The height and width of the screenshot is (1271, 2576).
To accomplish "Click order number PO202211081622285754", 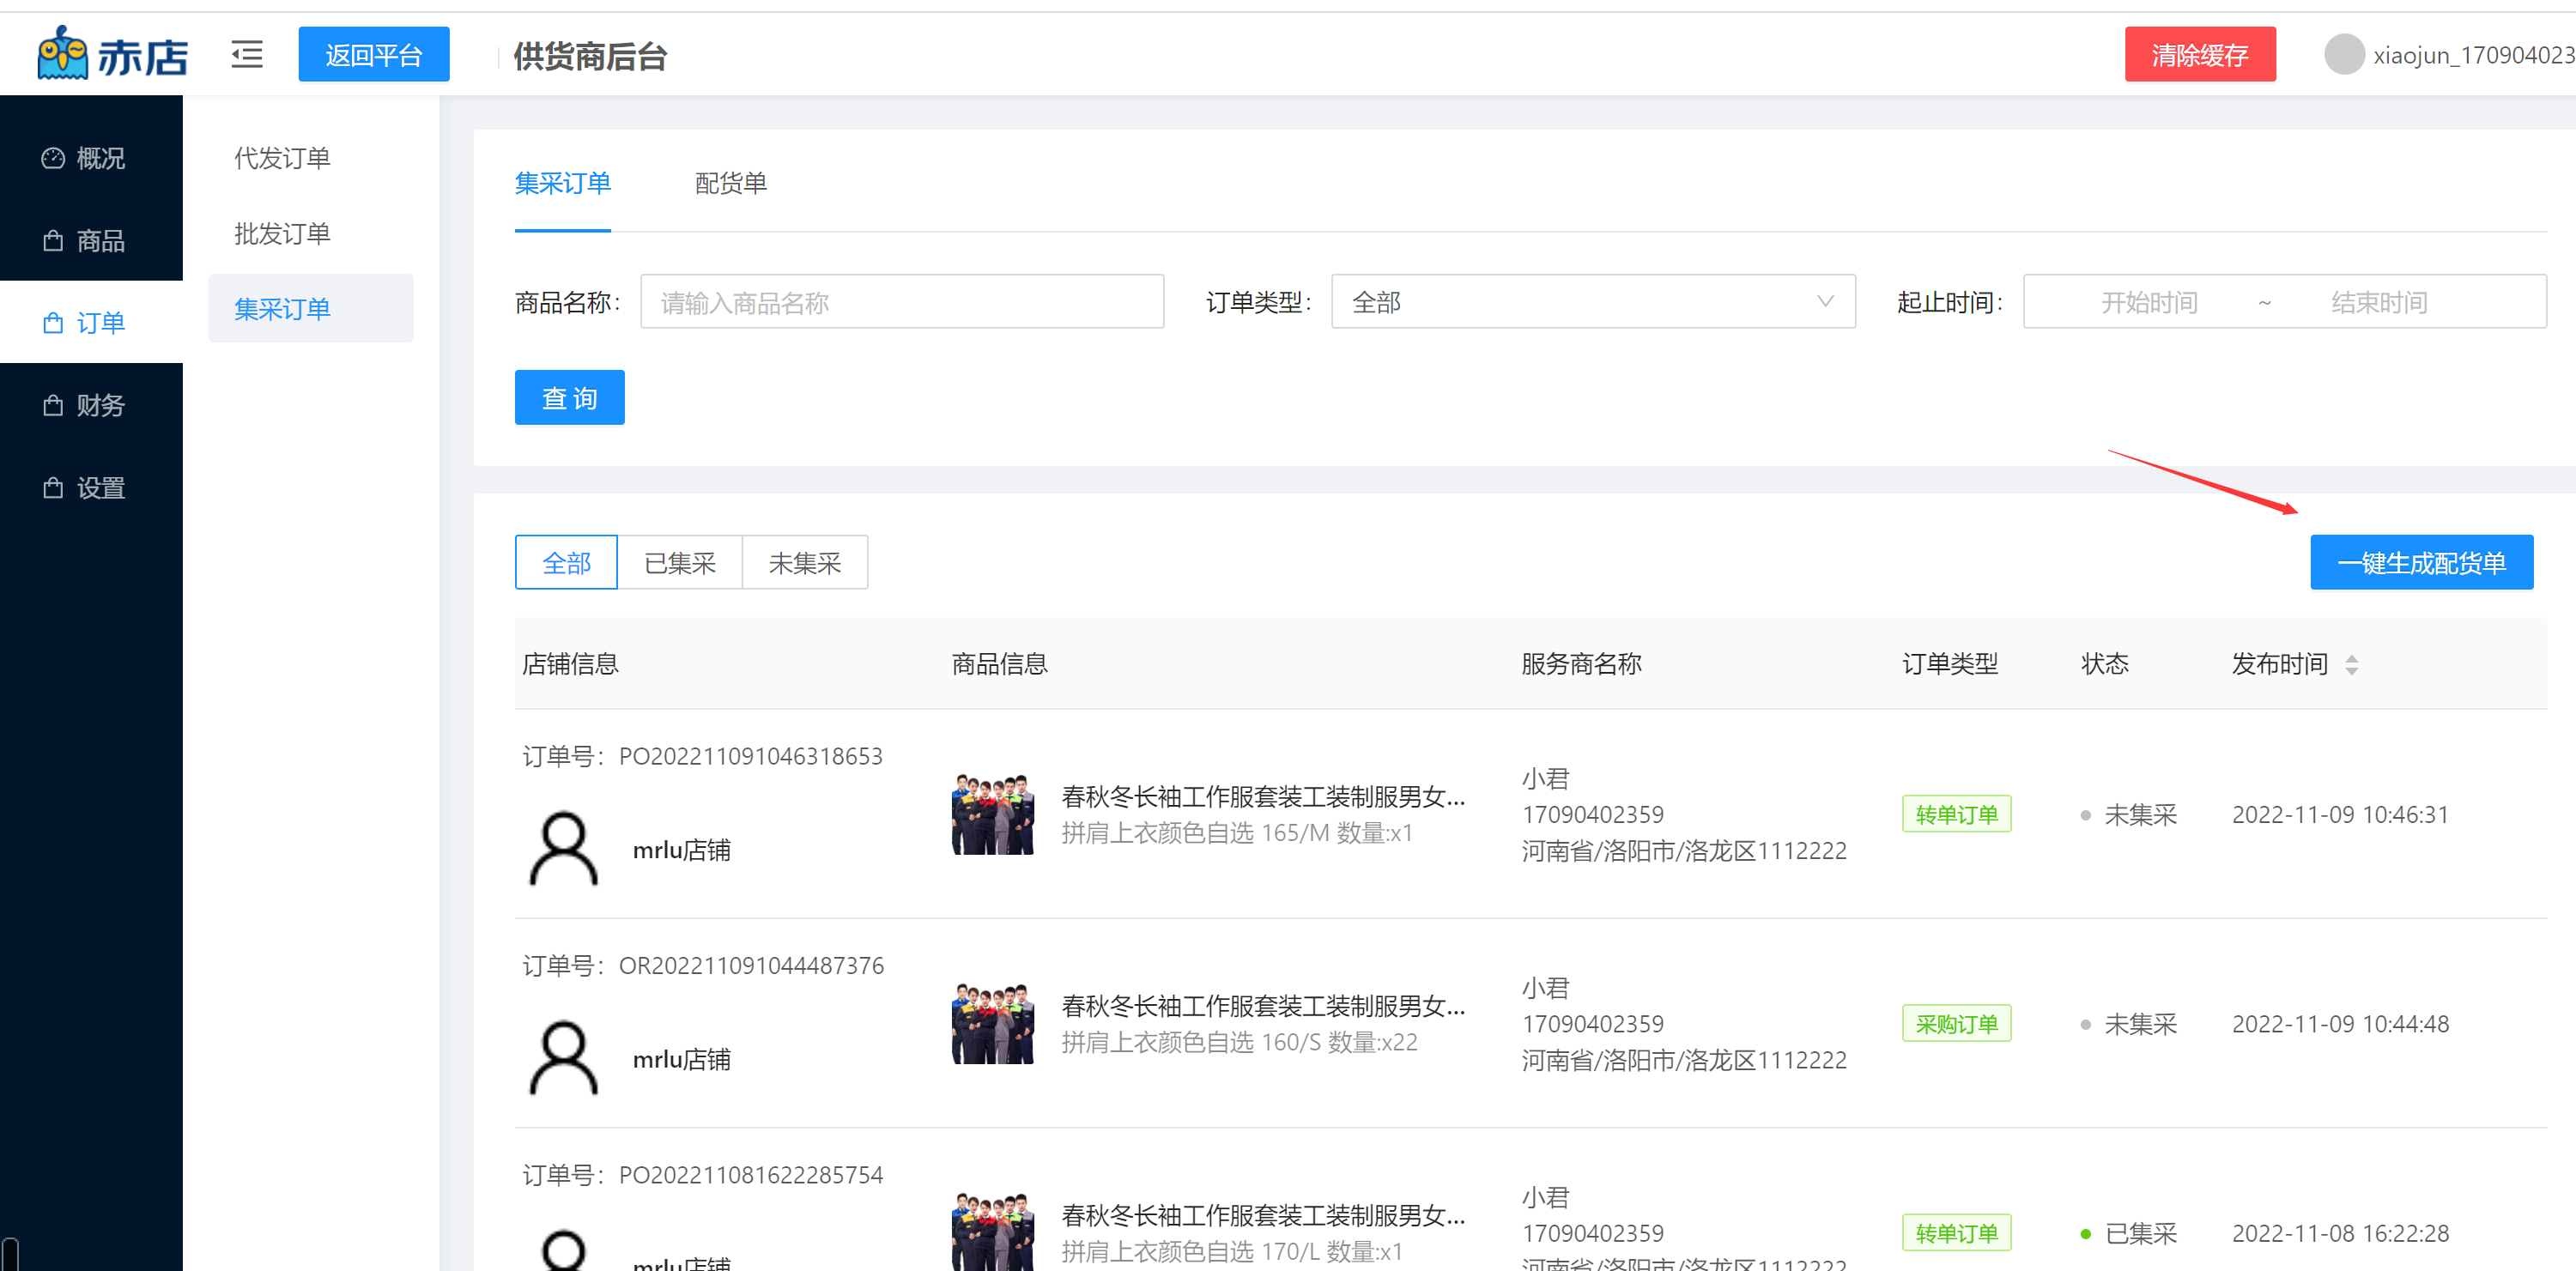I will pyautogui.click(x=750, y=1174).
